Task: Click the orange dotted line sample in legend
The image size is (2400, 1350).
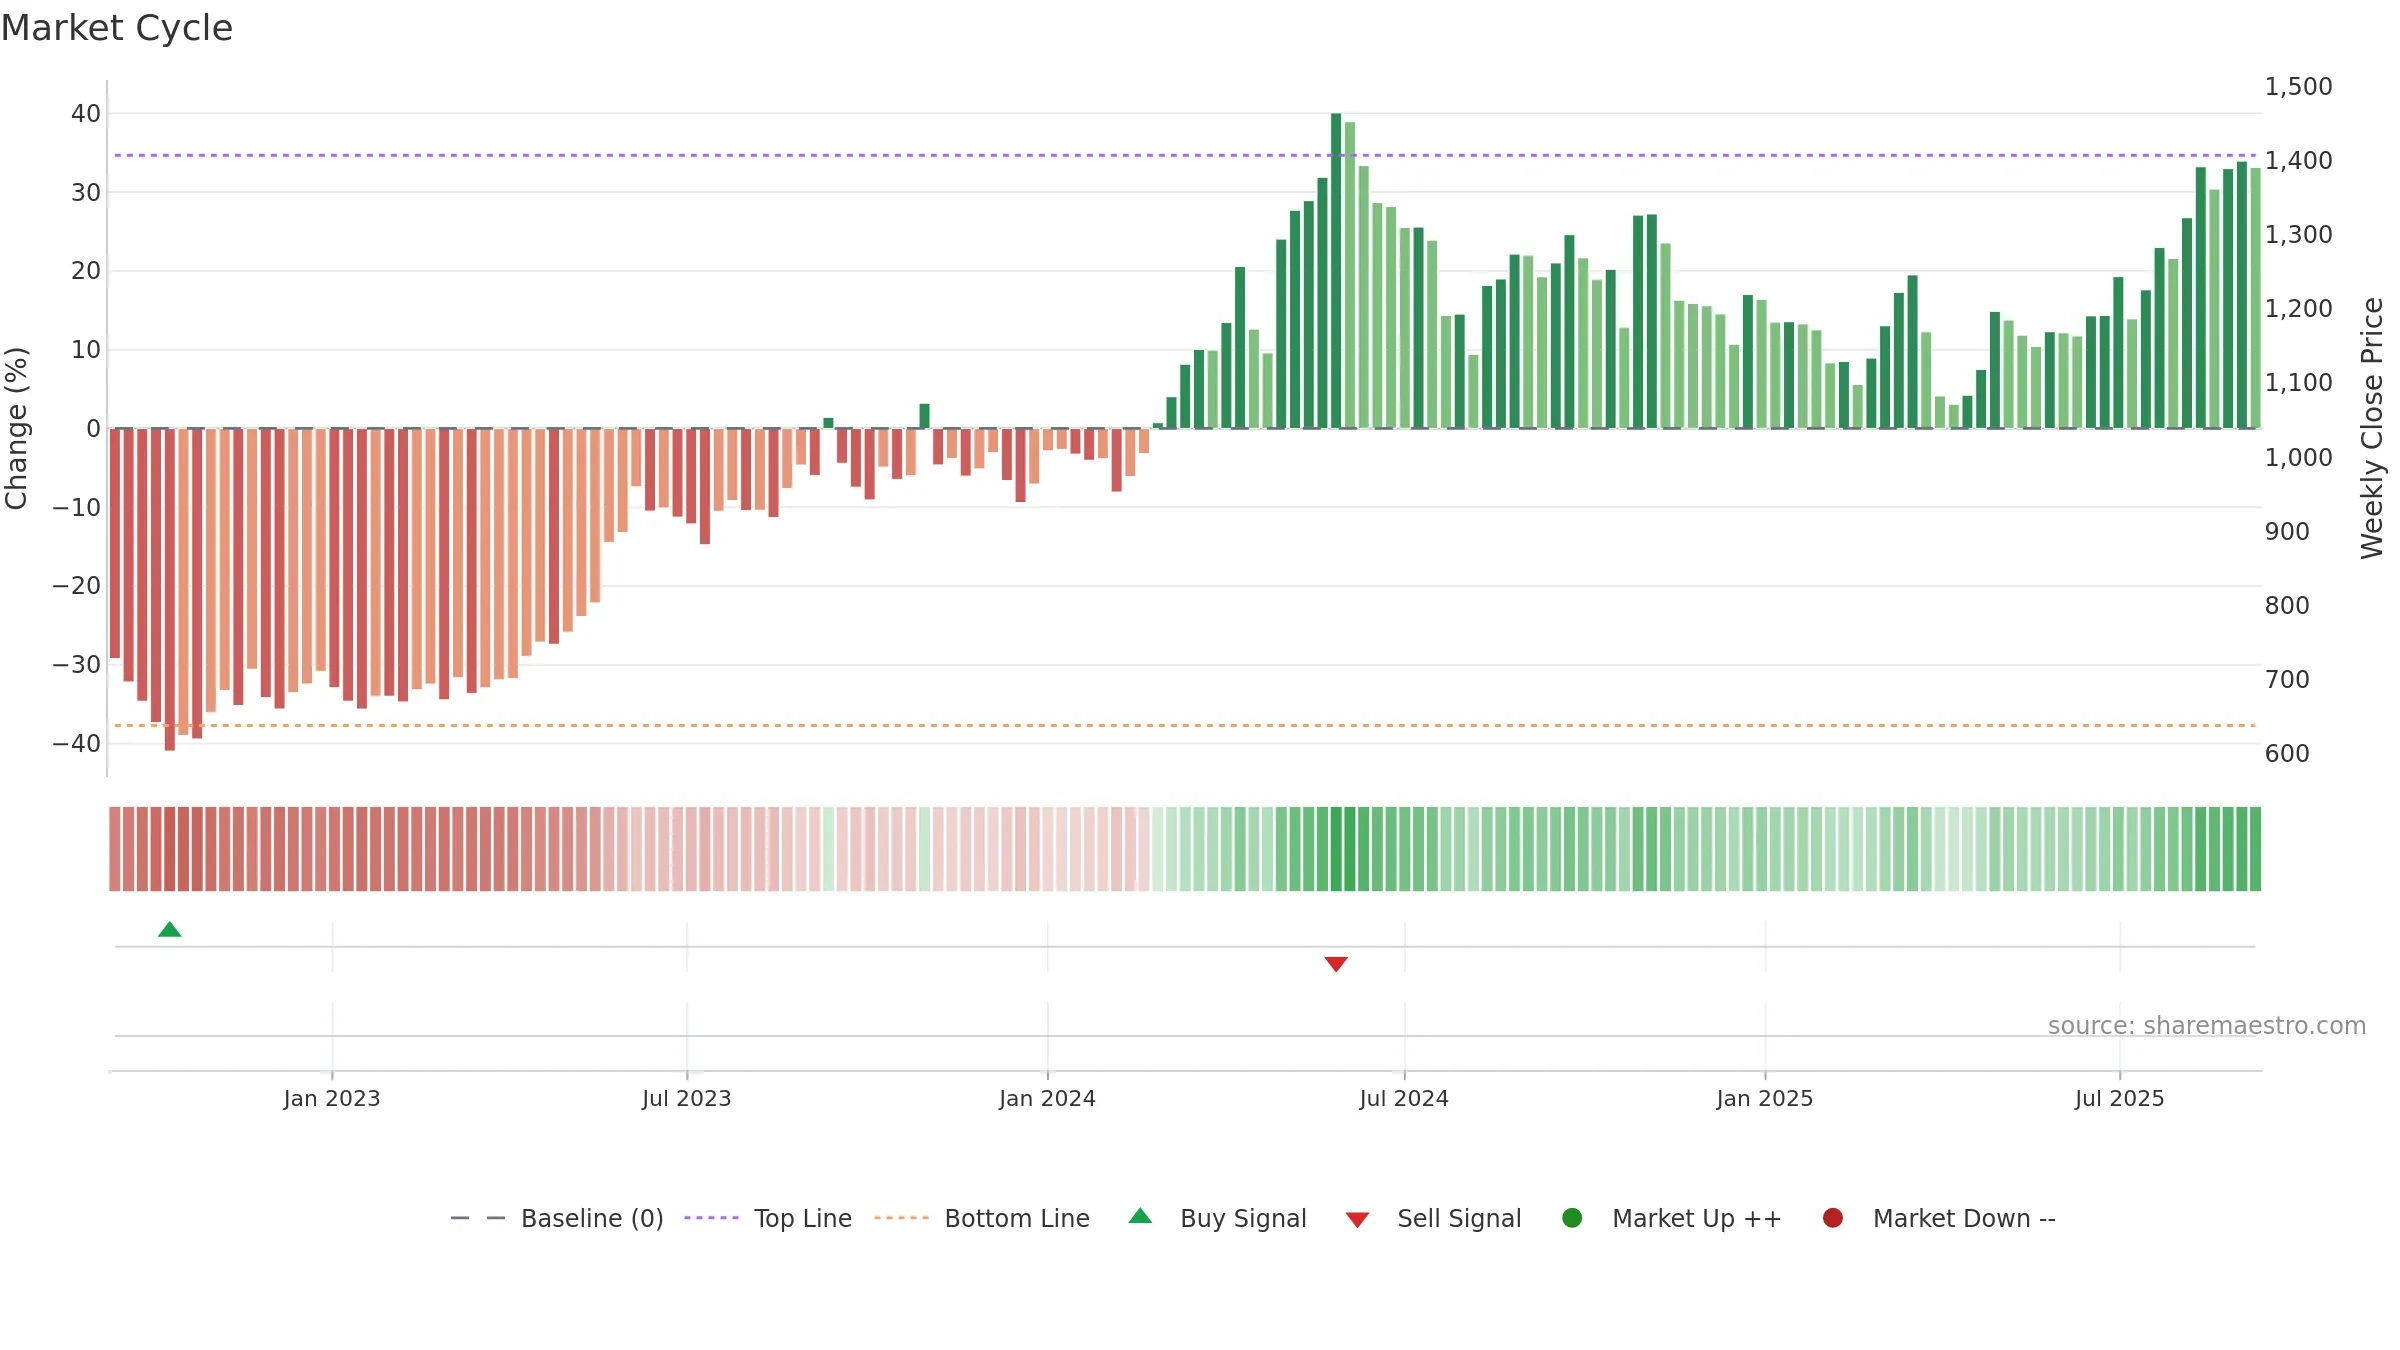Action: 901,1218
